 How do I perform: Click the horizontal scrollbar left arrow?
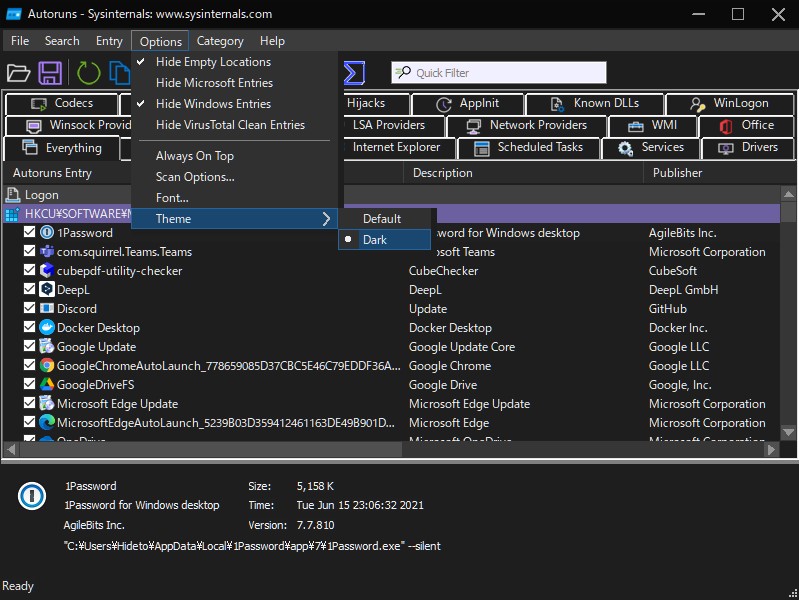11,450
